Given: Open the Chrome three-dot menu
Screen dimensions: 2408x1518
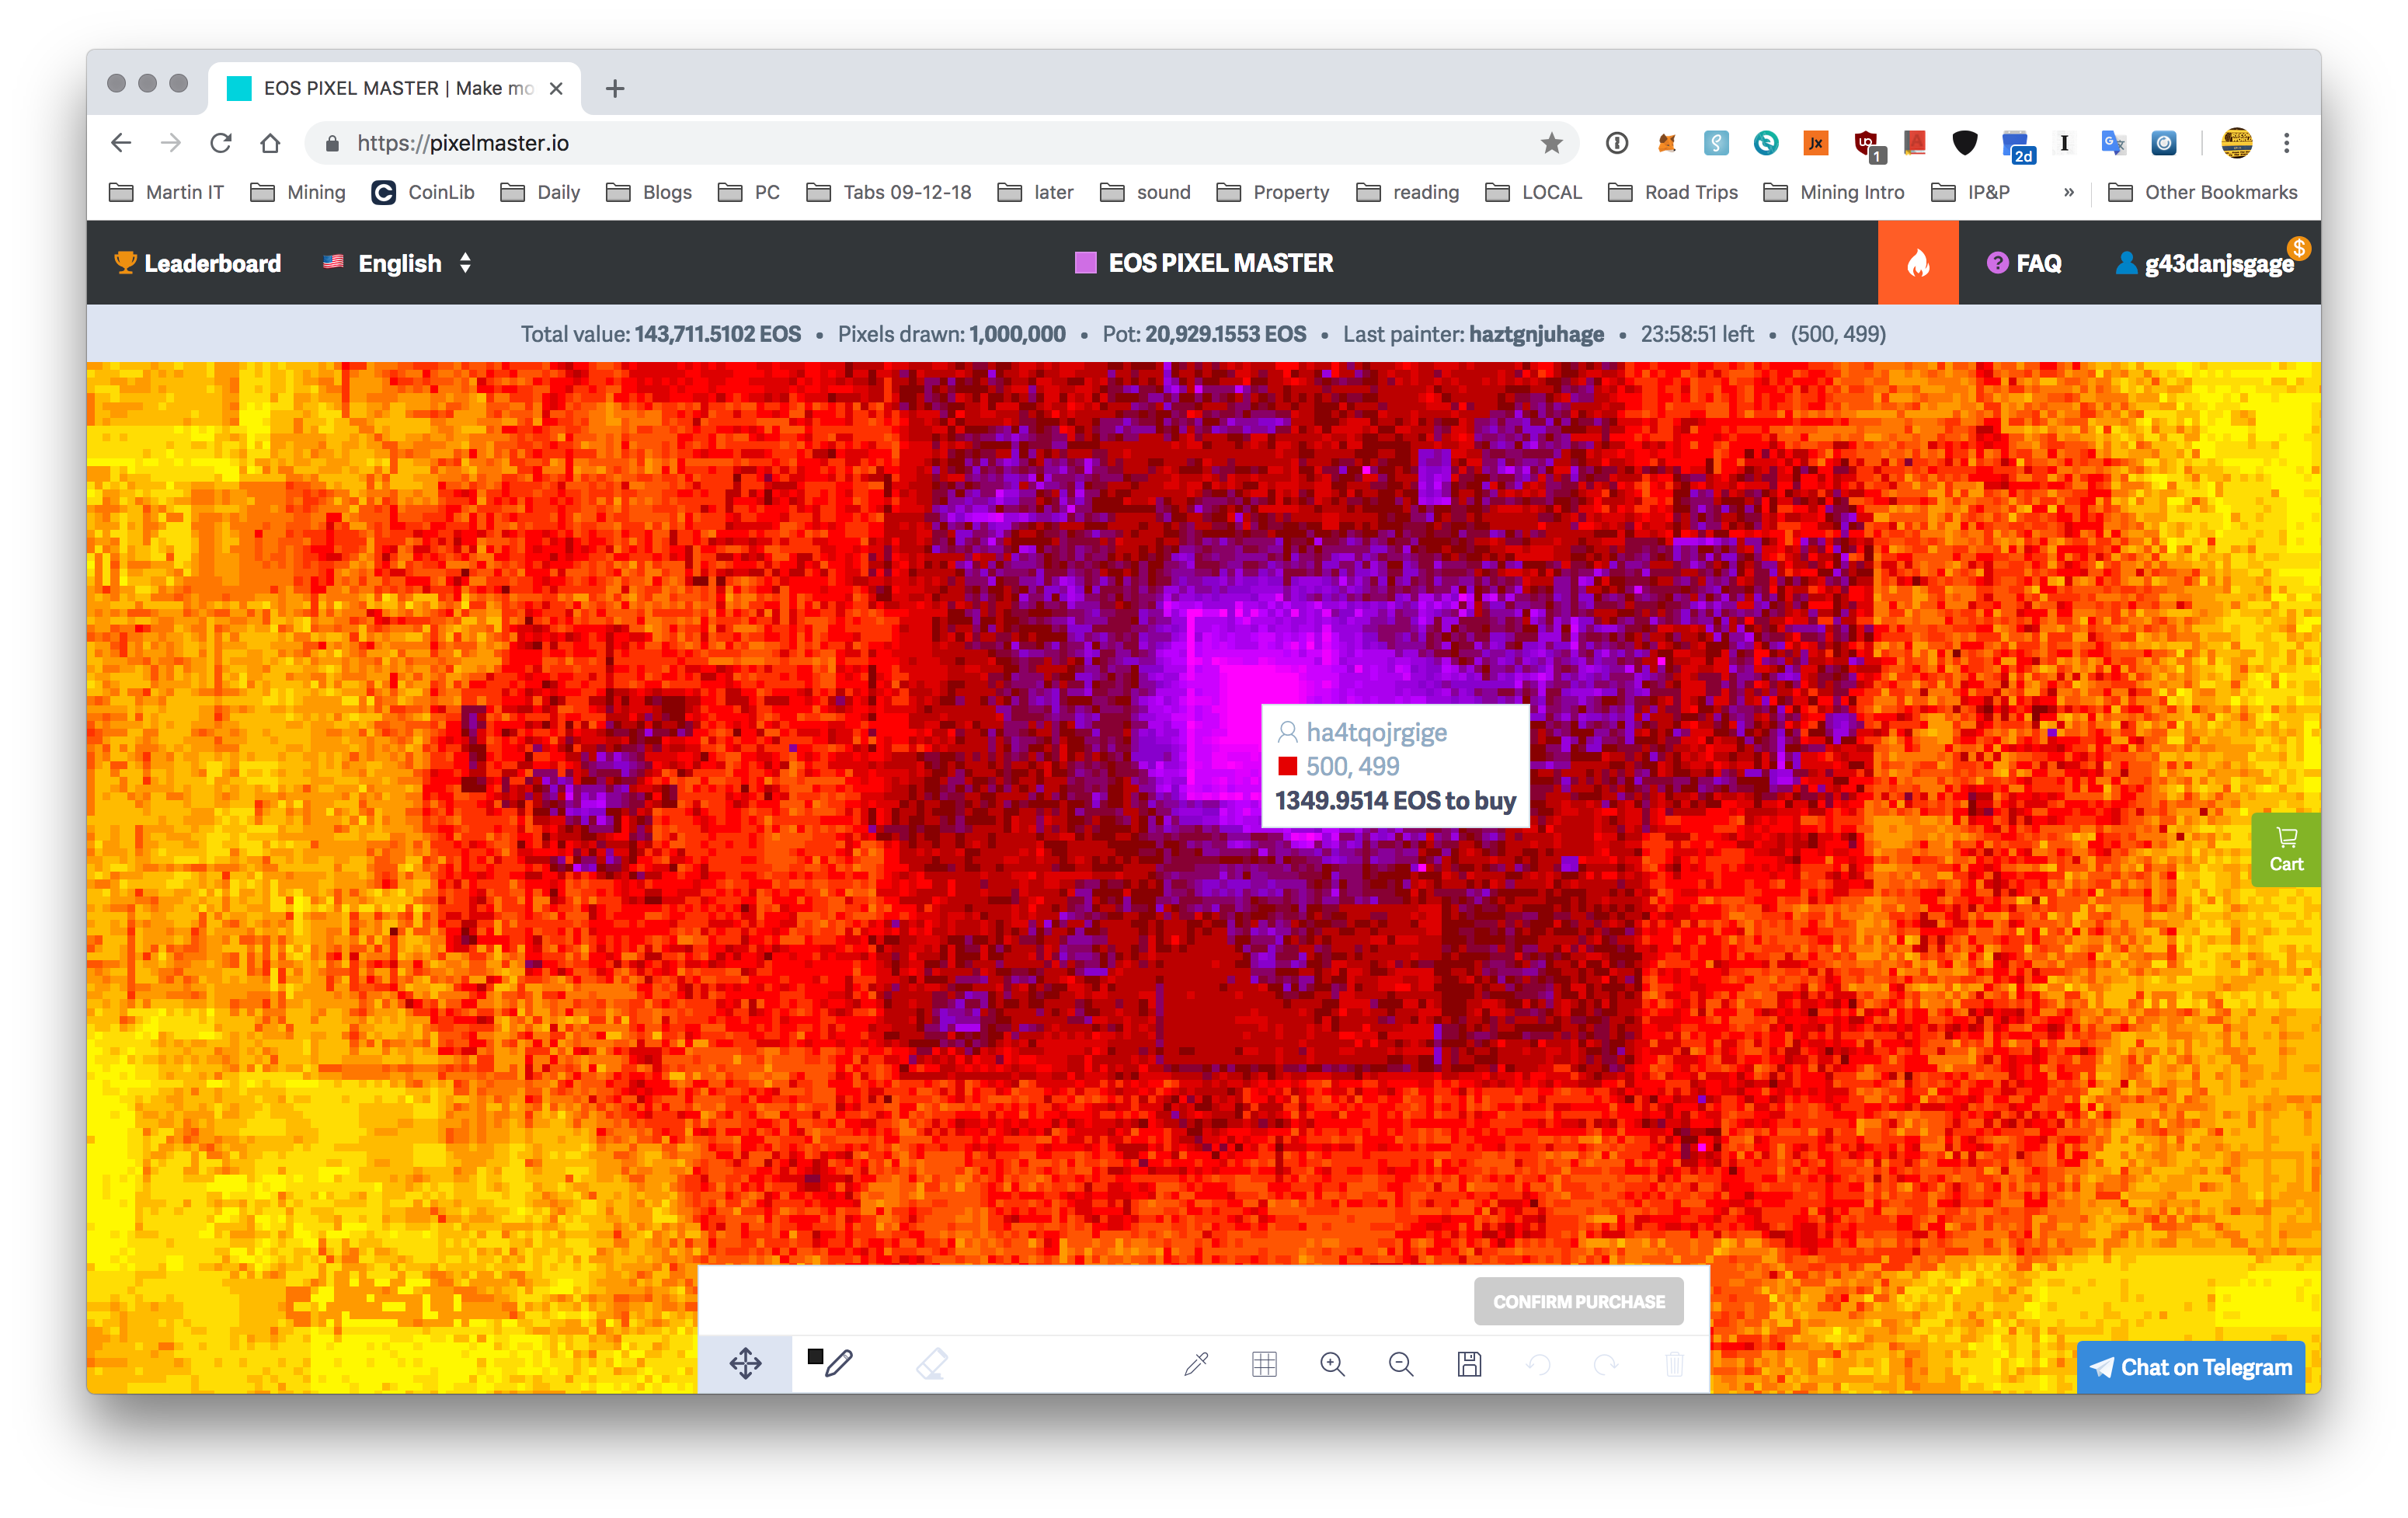Looking at the screenshot, I should [x=2286, y=143].
